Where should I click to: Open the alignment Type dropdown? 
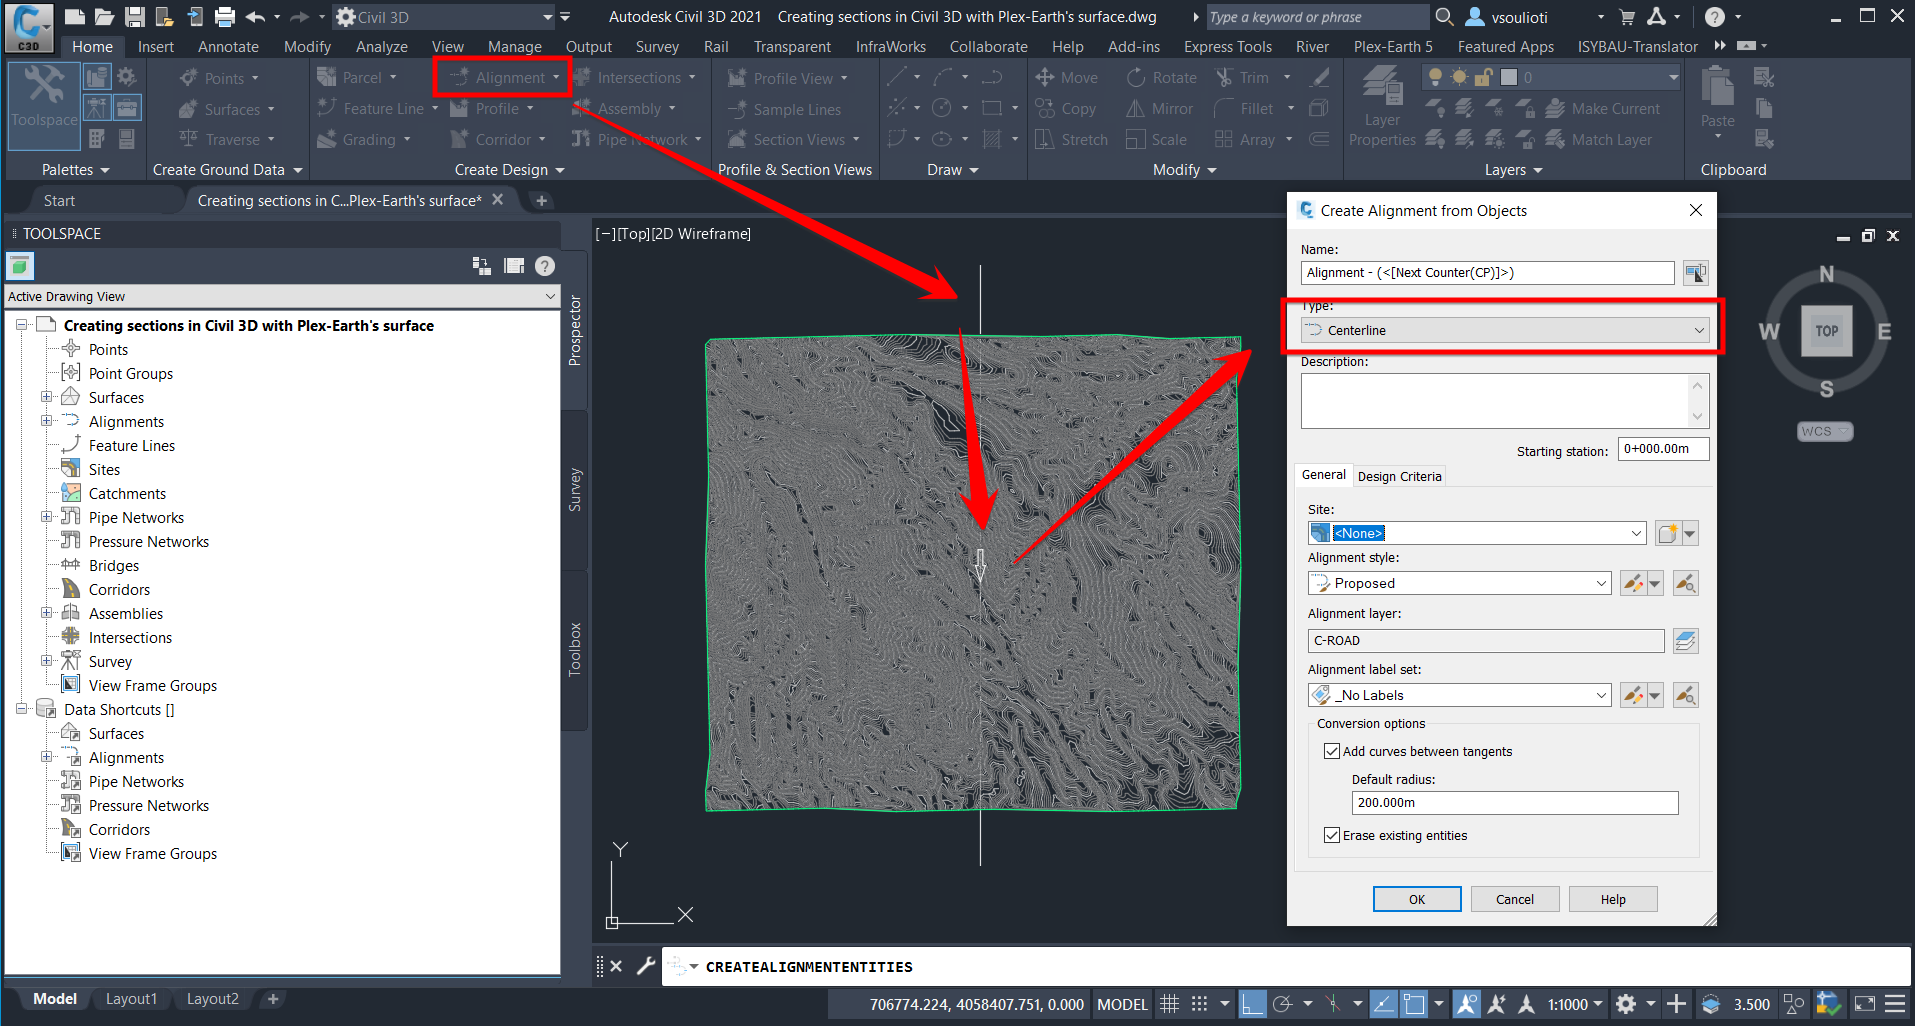point(1505,331)
